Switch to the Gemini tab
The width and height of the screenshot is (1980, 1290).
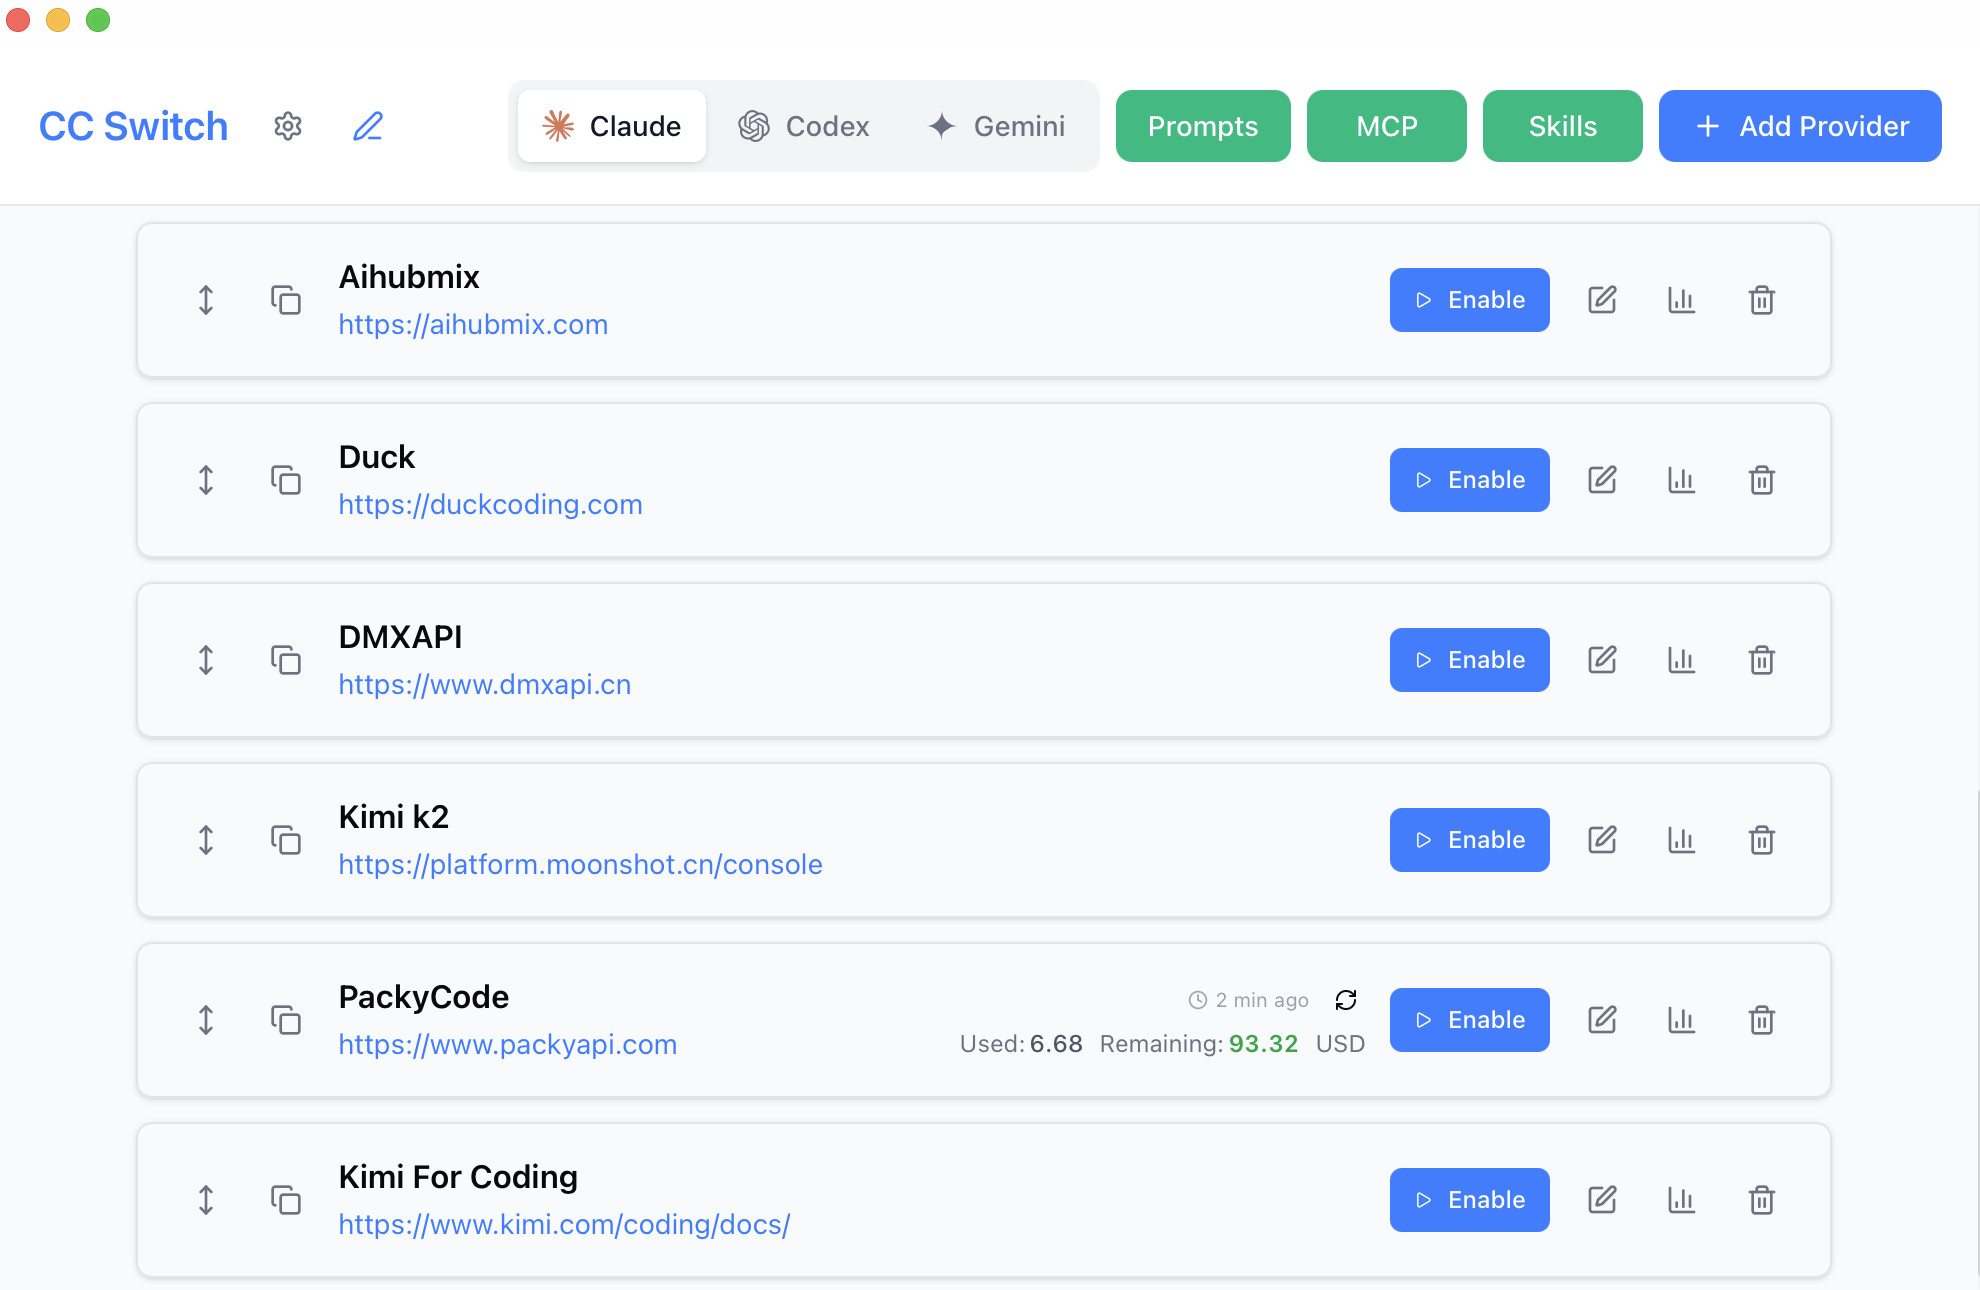pyautogui.click(x=997, y=126)
